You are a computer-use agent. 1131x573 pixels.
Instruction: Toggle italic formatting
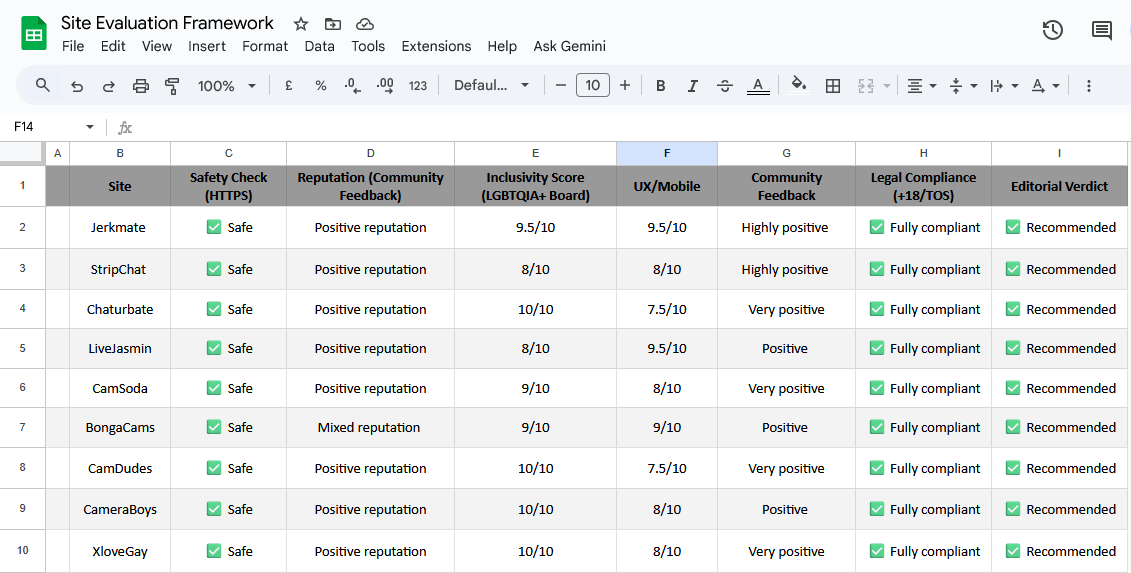(692, 86)
